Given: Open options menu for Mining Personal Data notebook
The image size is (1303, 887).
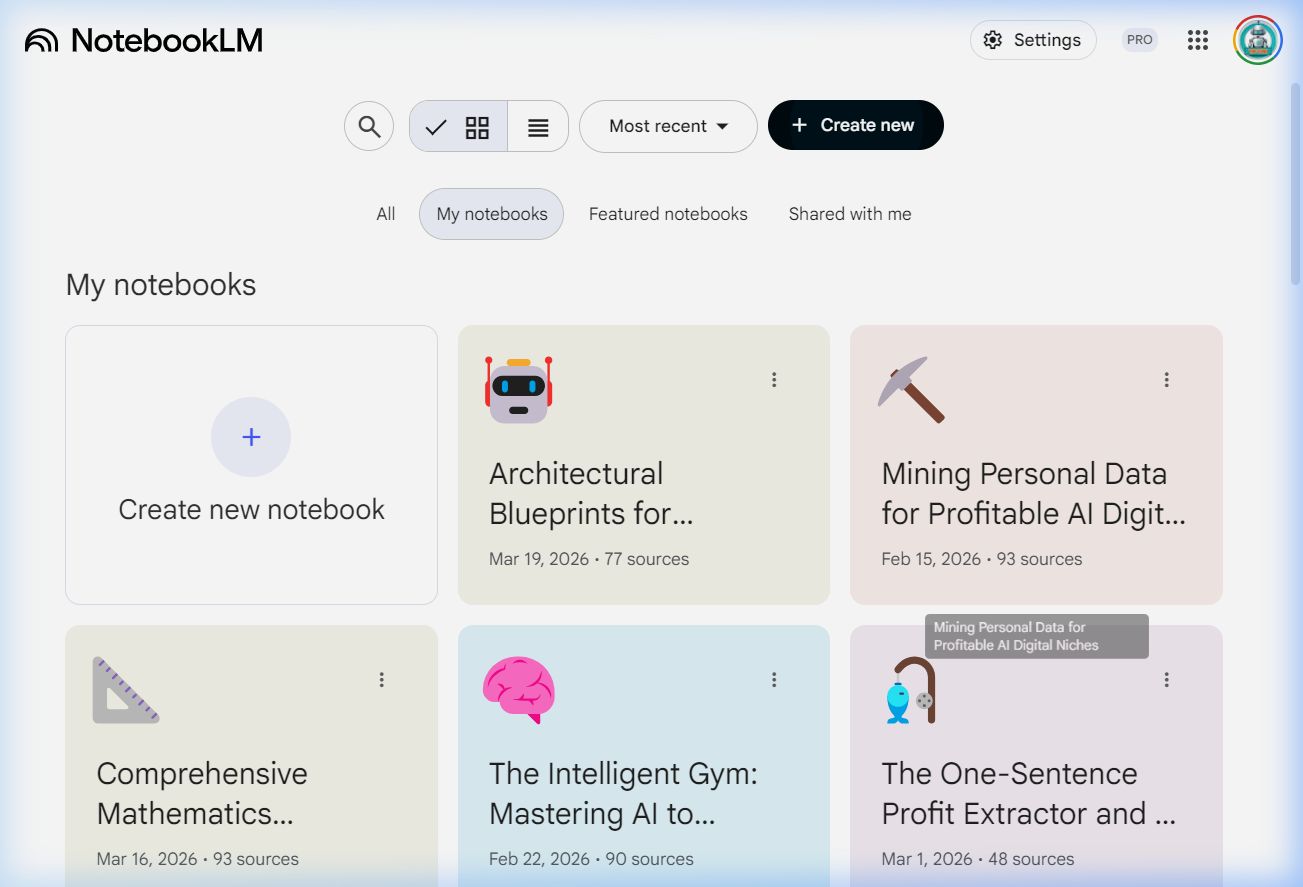Looking at the screenshot, I should click(x=1166, y=380).
